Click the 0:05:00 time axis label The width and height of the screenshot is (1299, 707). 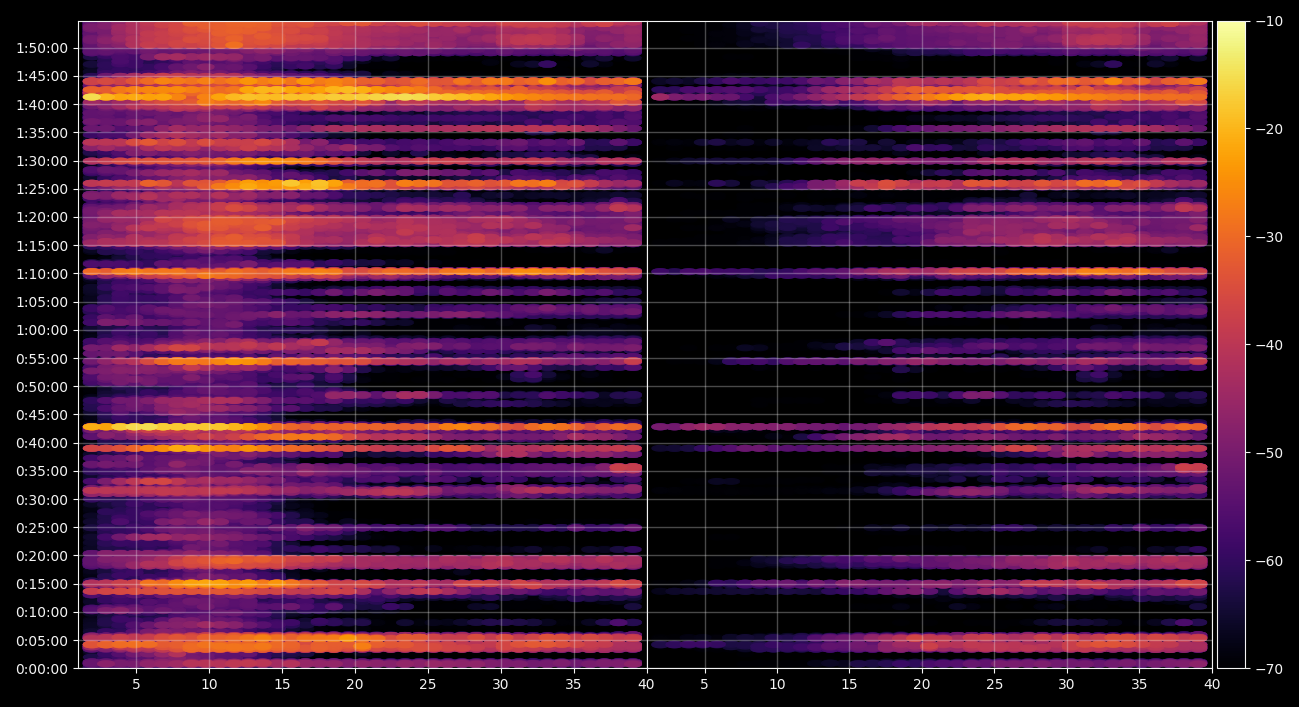click(x=41, y=641)
